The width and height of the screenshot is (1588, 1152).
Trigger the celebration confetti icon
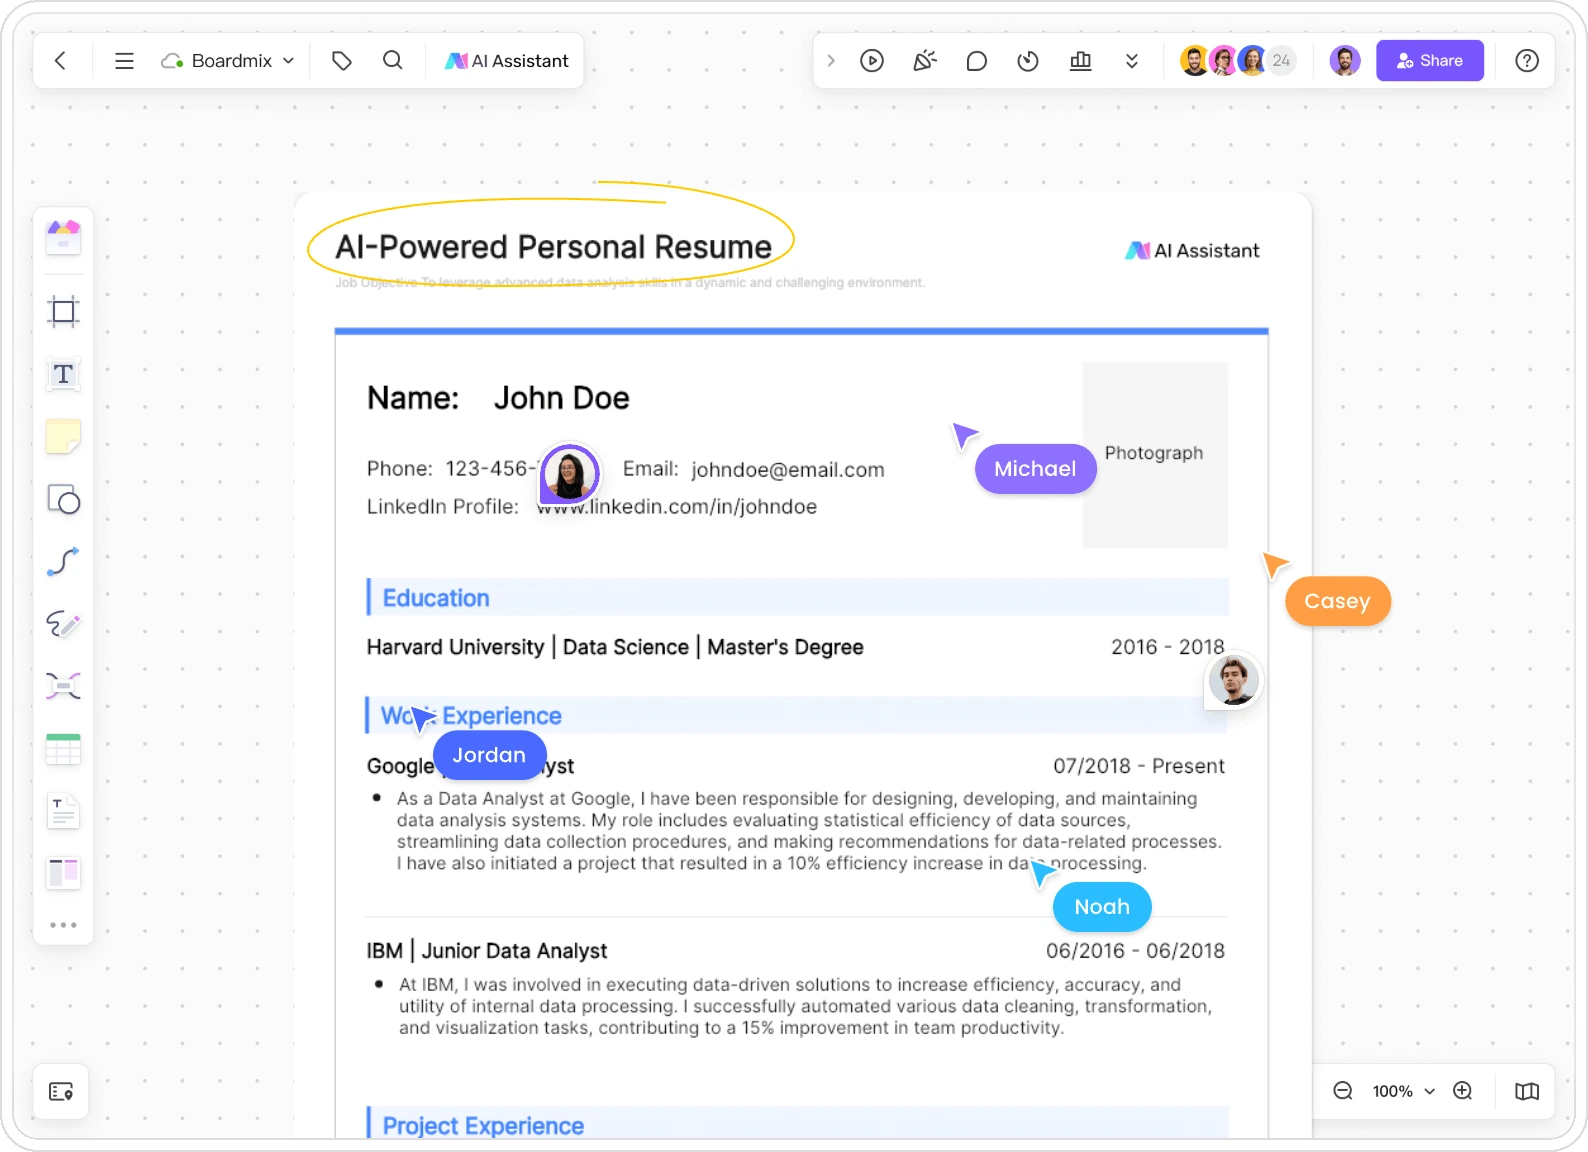925,61
